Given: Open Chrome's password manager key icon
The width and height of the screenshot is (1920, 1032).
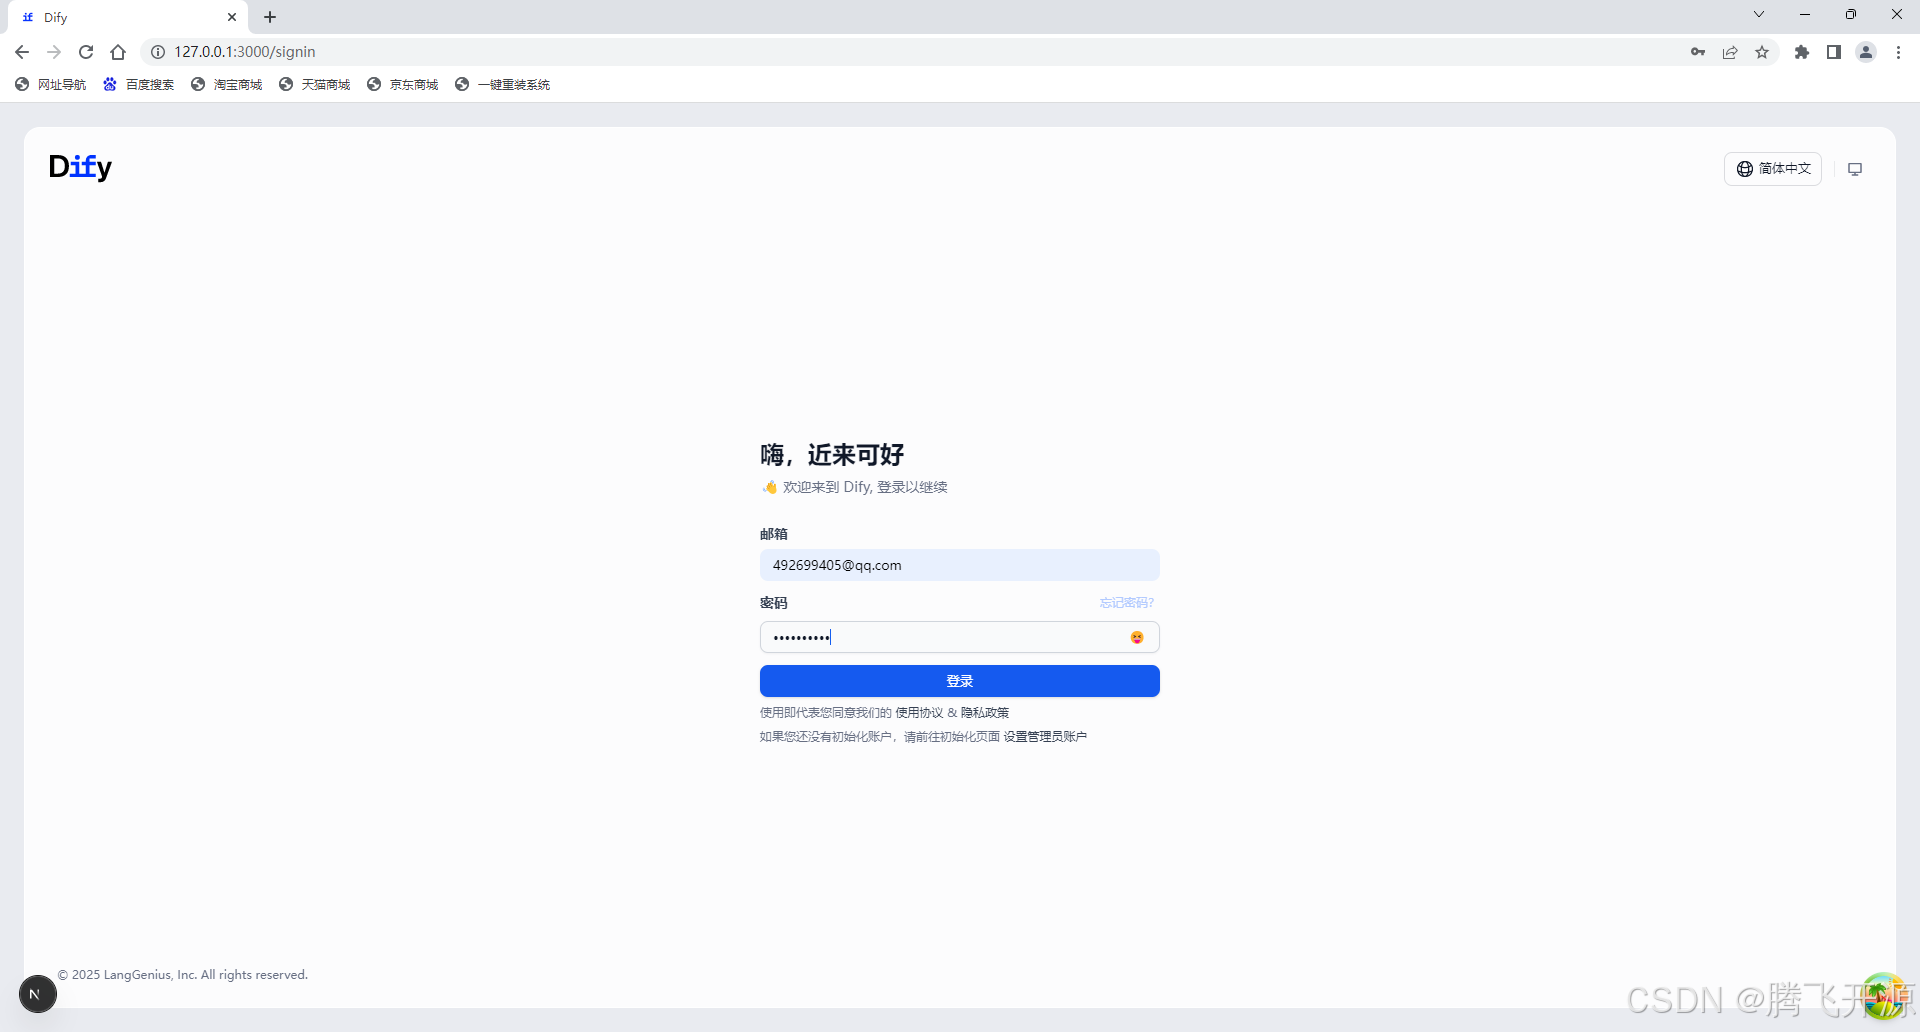Looking at the screenshot, I should click(1698, 51).
